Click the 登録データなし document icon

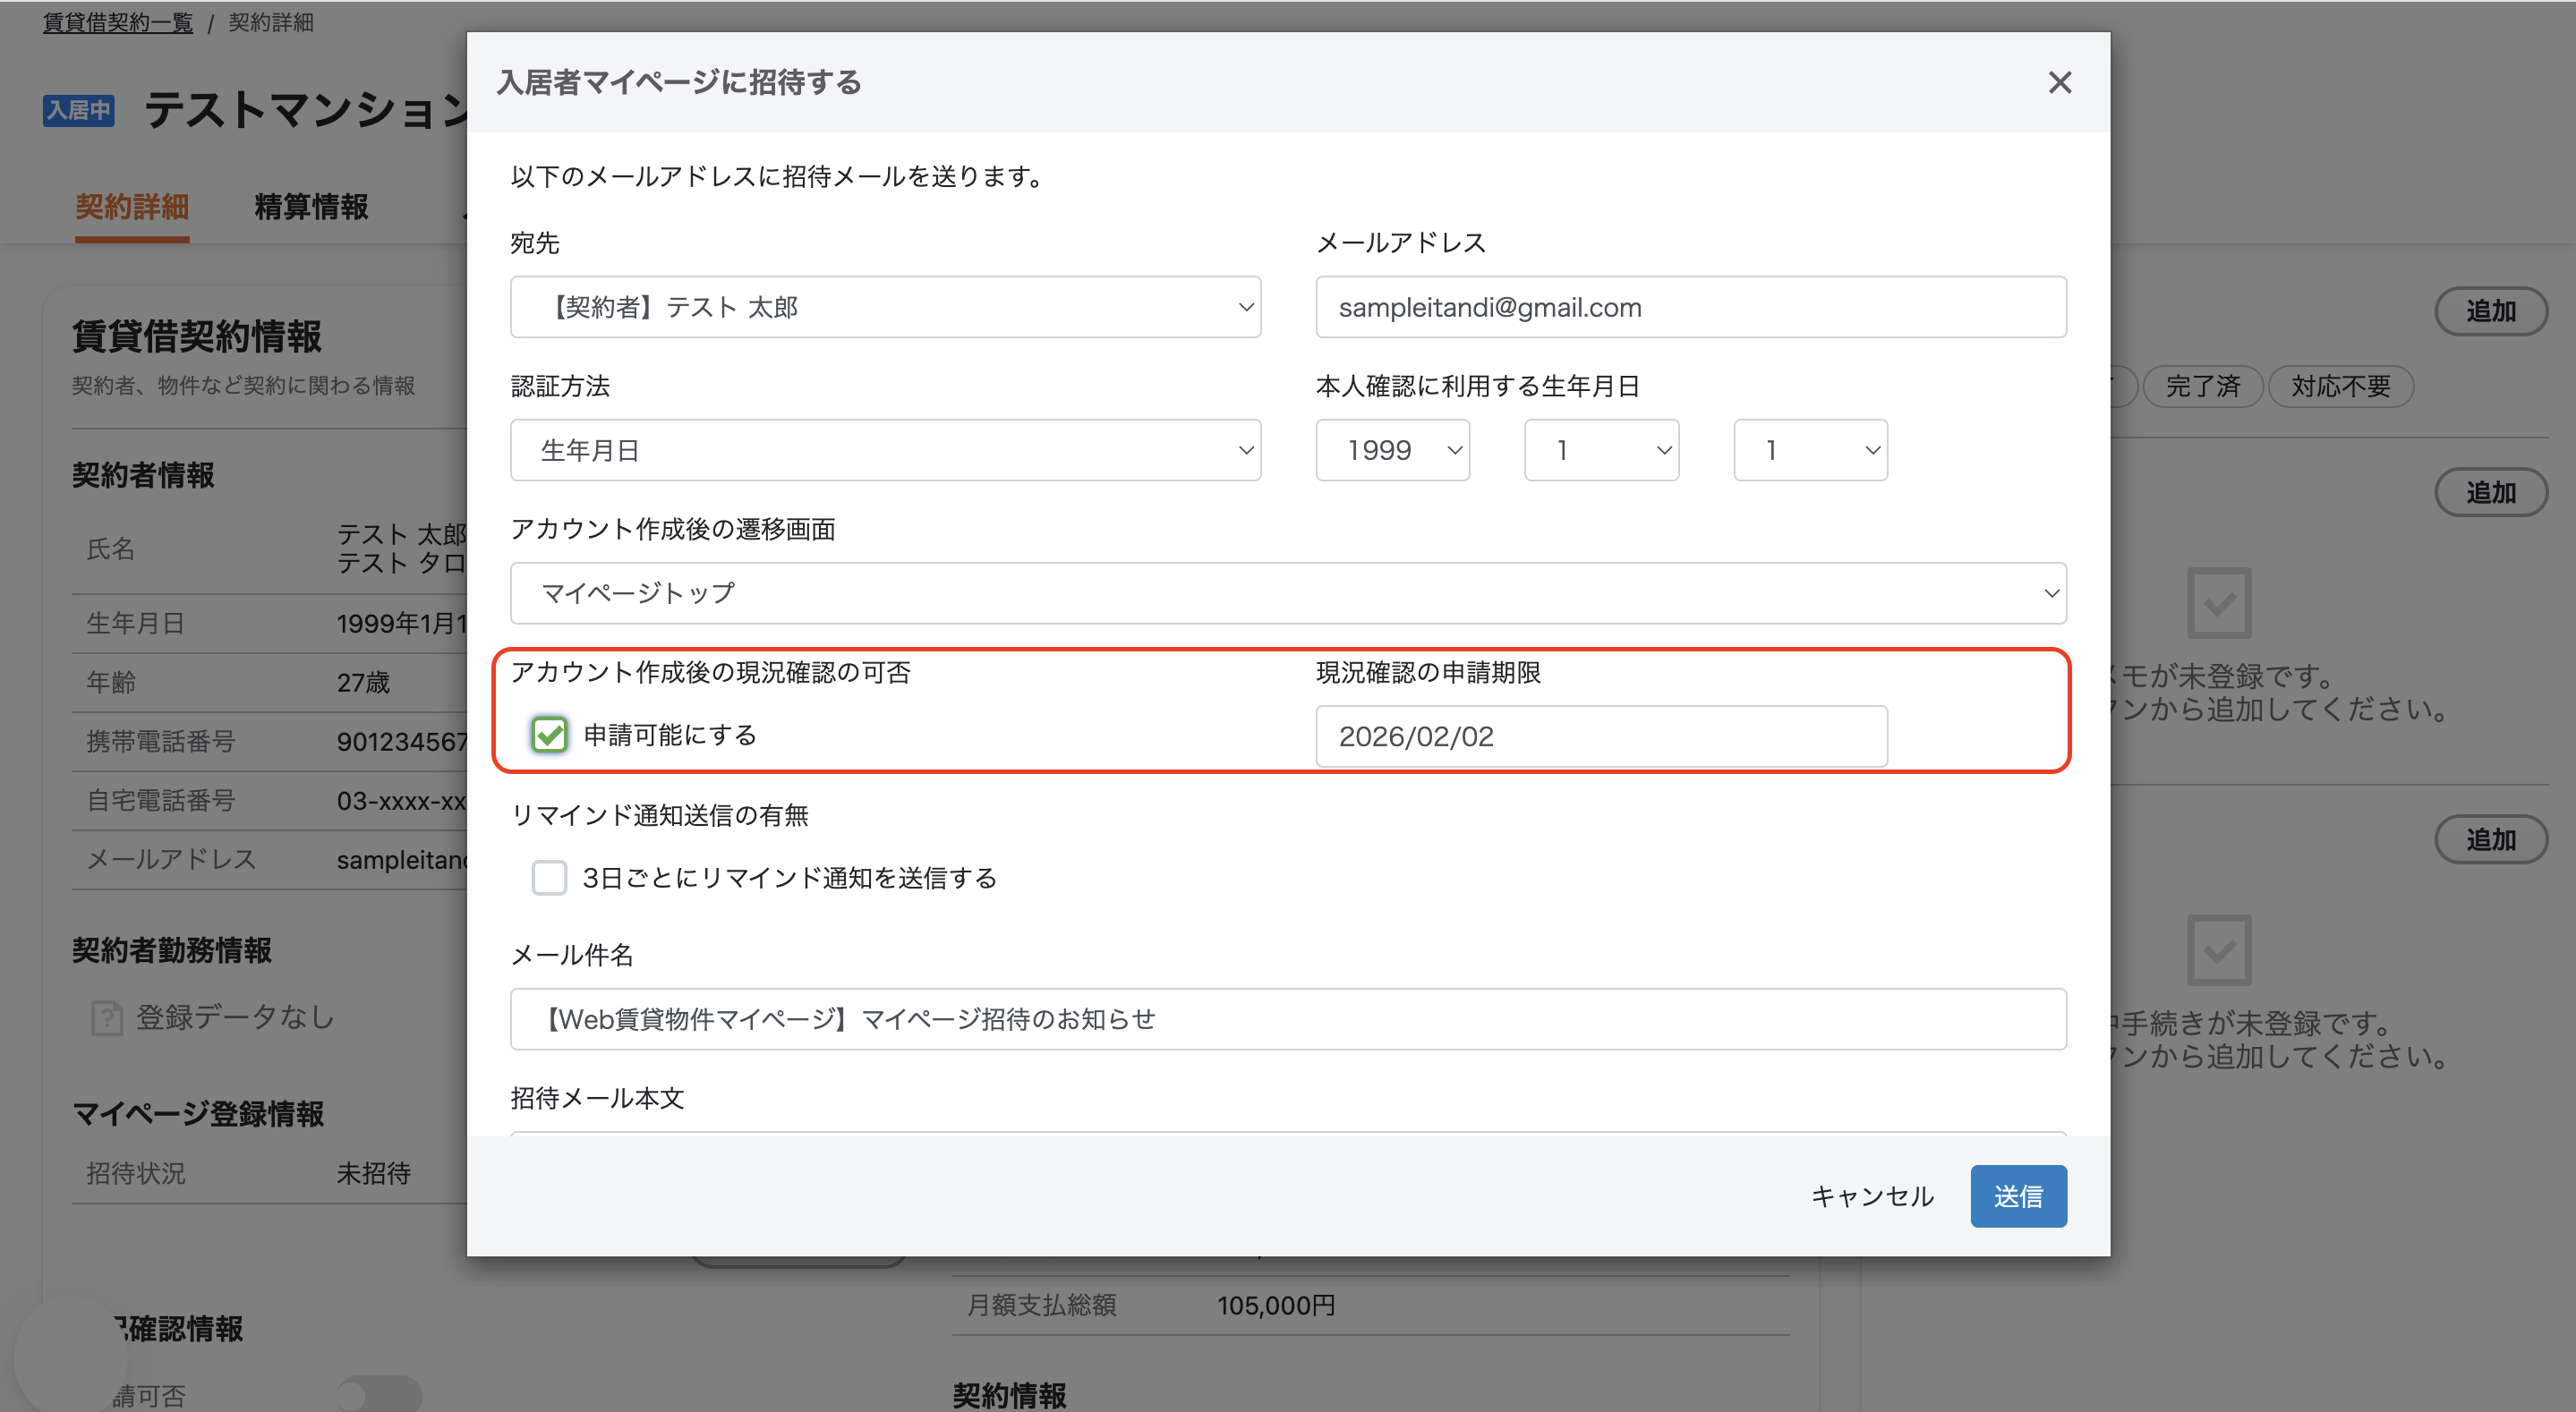106,1018
